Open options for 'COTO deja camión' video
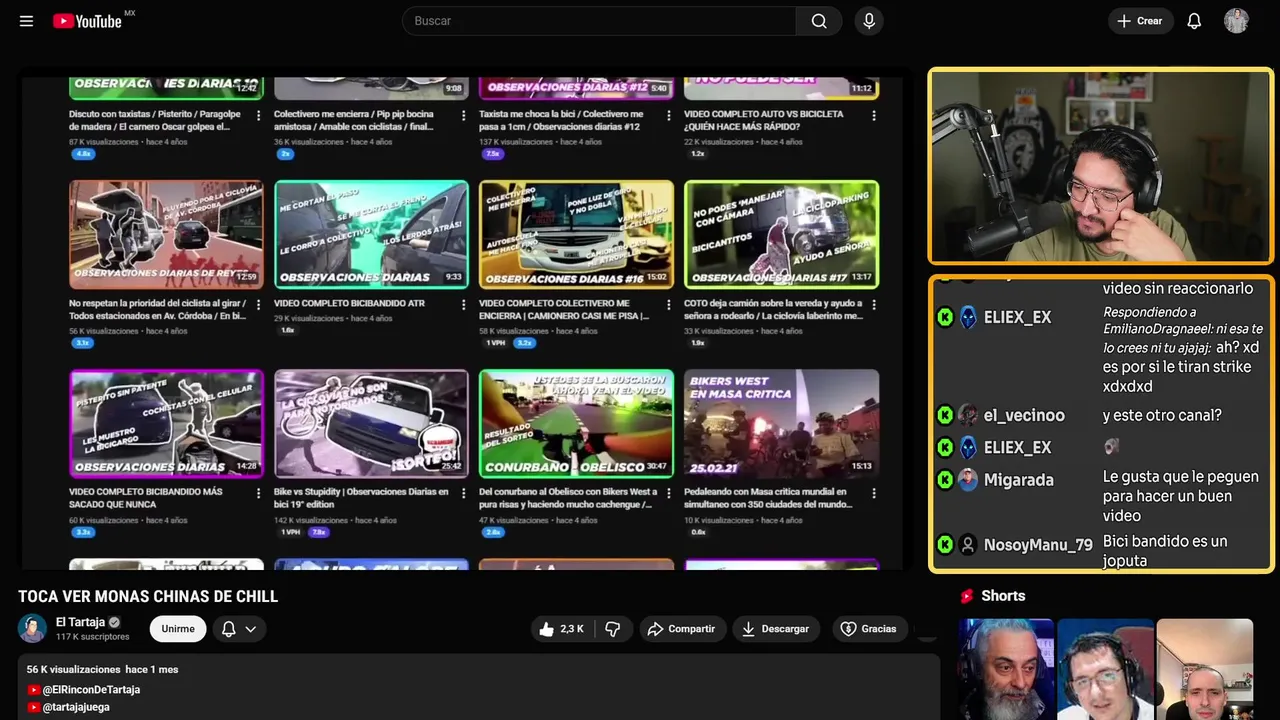This screenshot has width=1280, height=720. 874,305
